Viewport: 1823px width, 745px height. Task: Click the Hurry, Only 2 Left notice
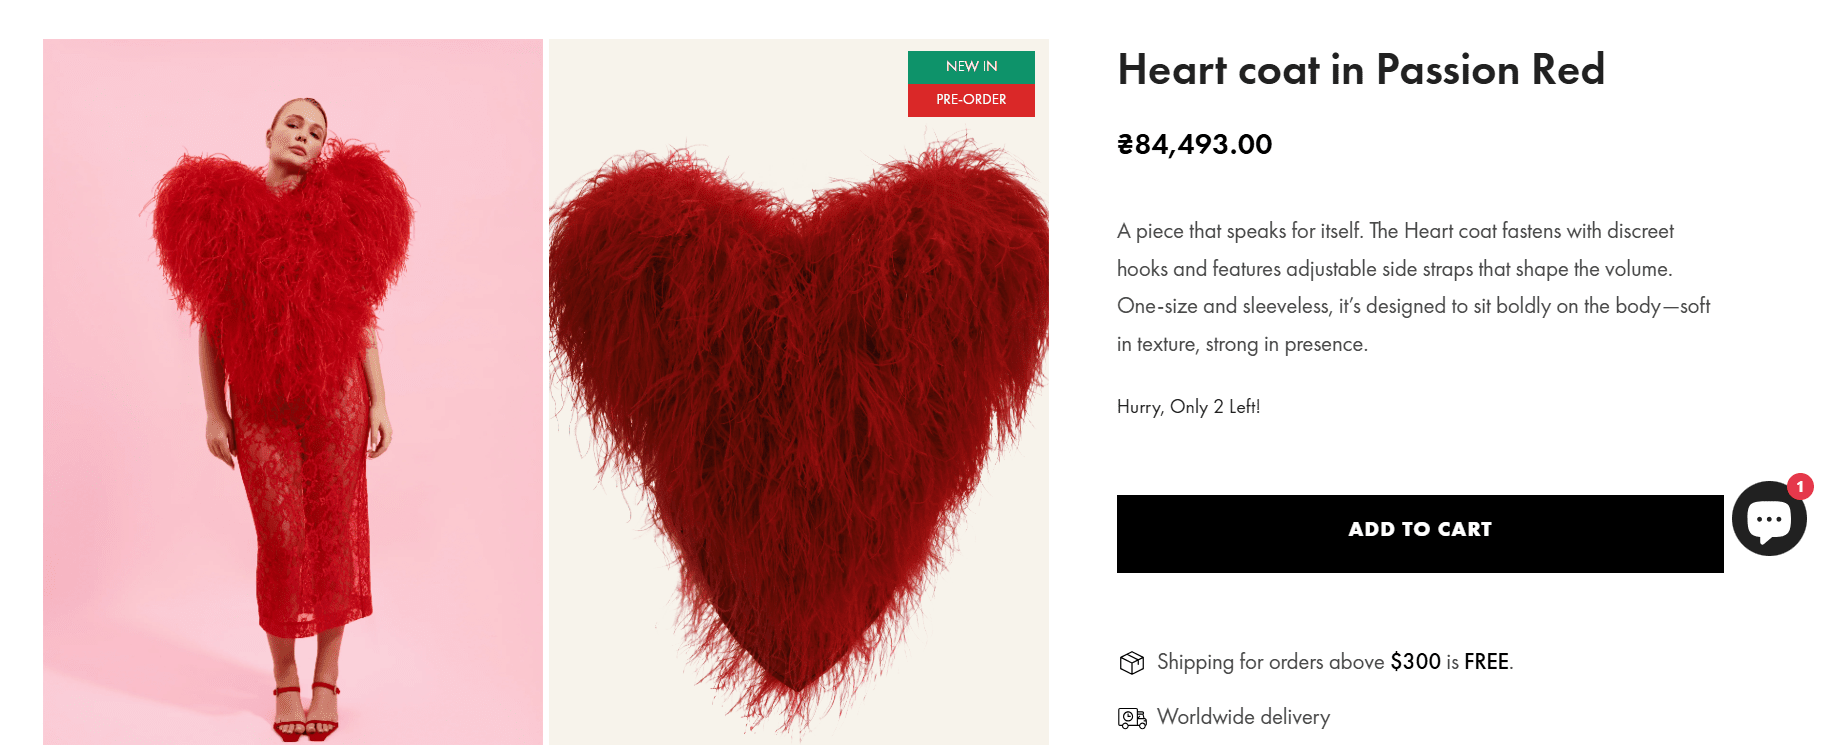point(1188,407)
